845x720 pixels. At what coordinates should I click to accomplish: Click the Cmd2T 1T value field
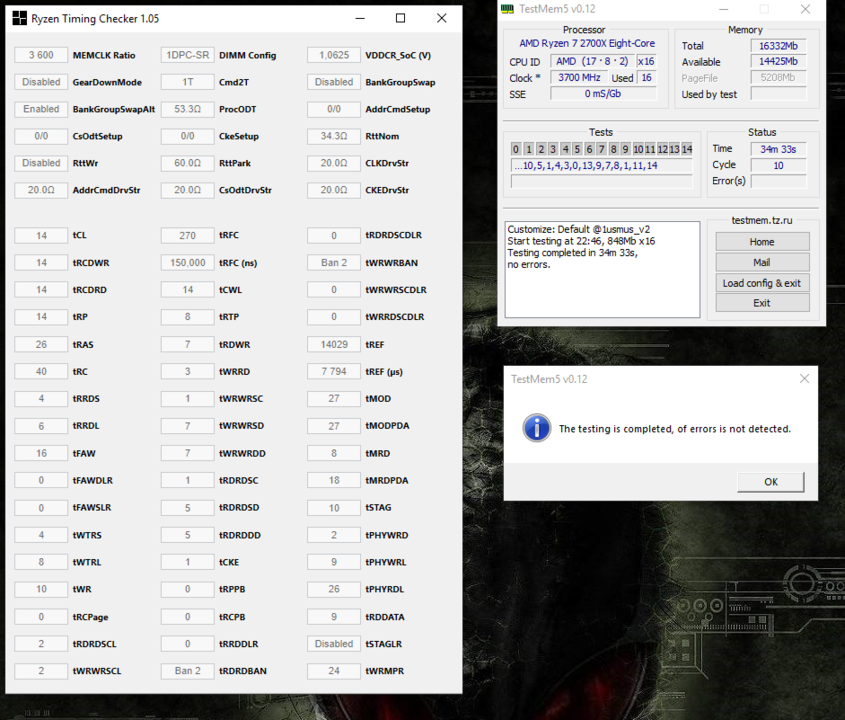(188, 82)
